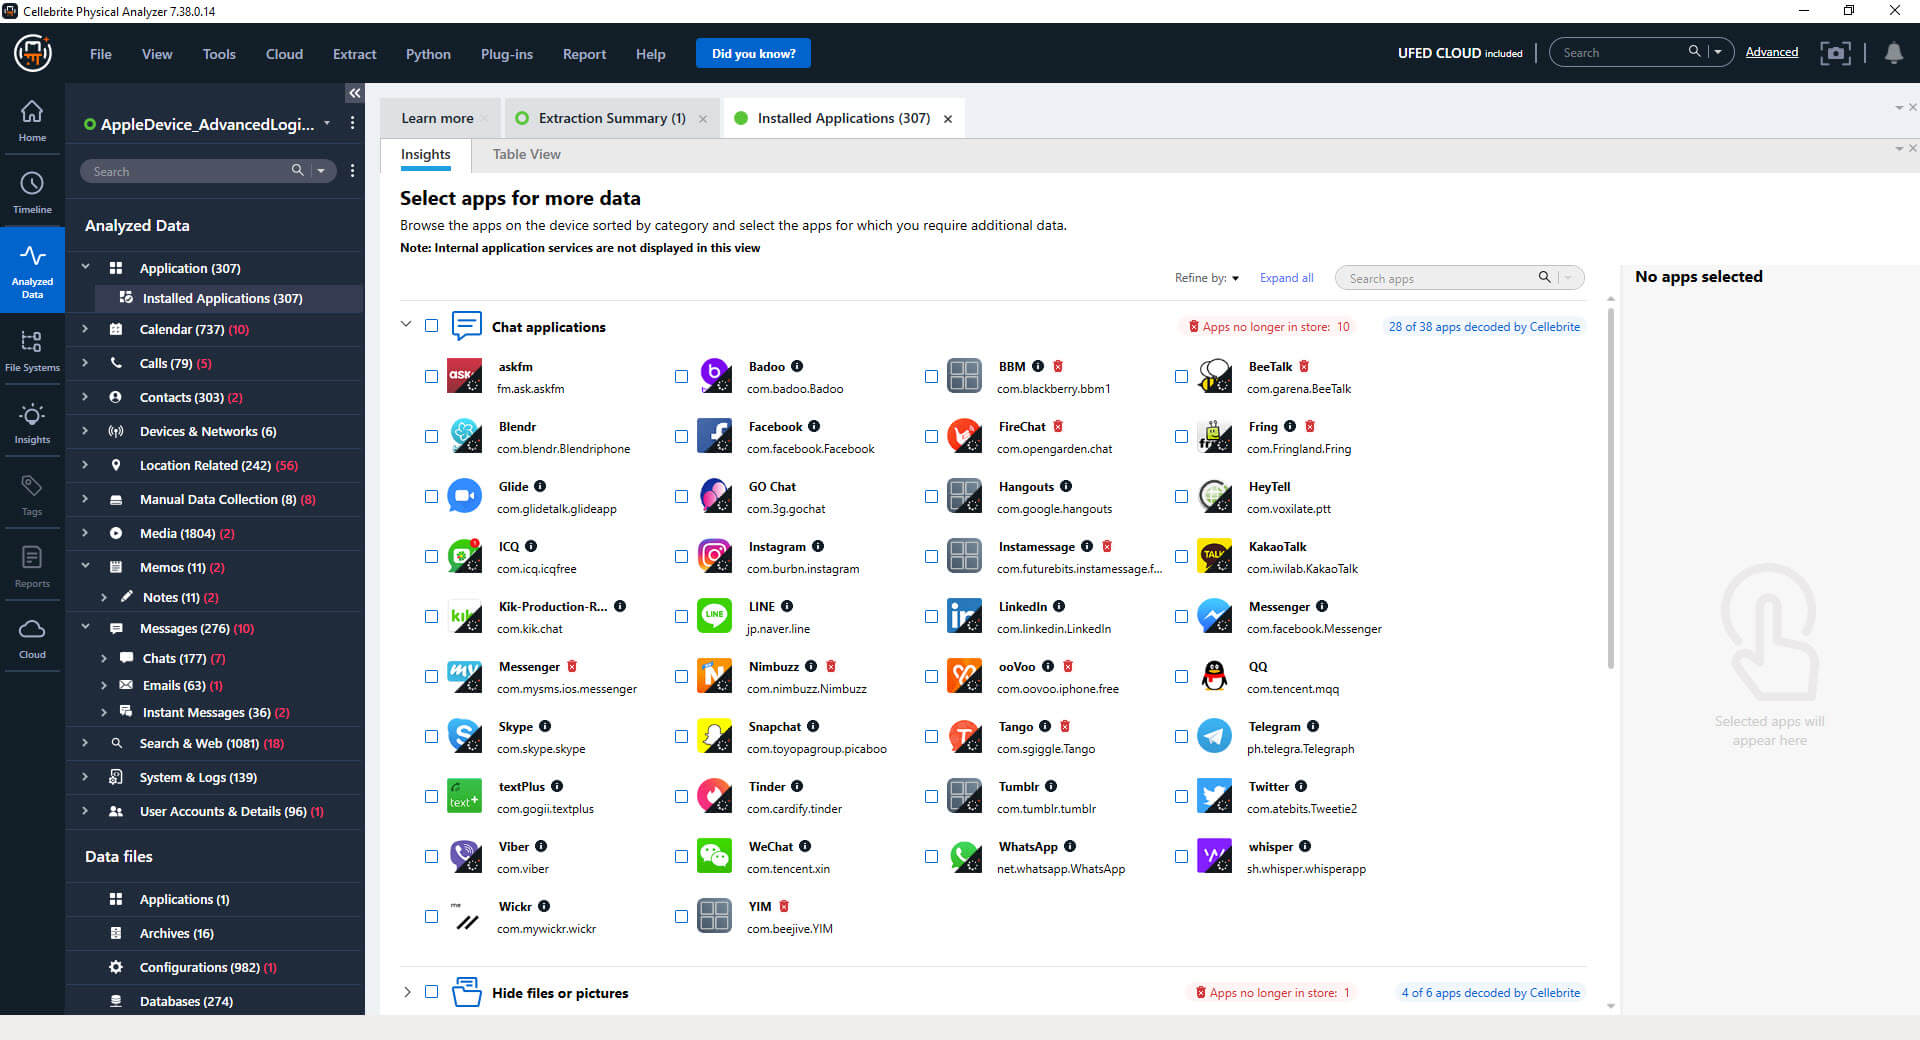Click the Twitter app icon
Screen dimensions: 1920x1040
click(1215, 797)
